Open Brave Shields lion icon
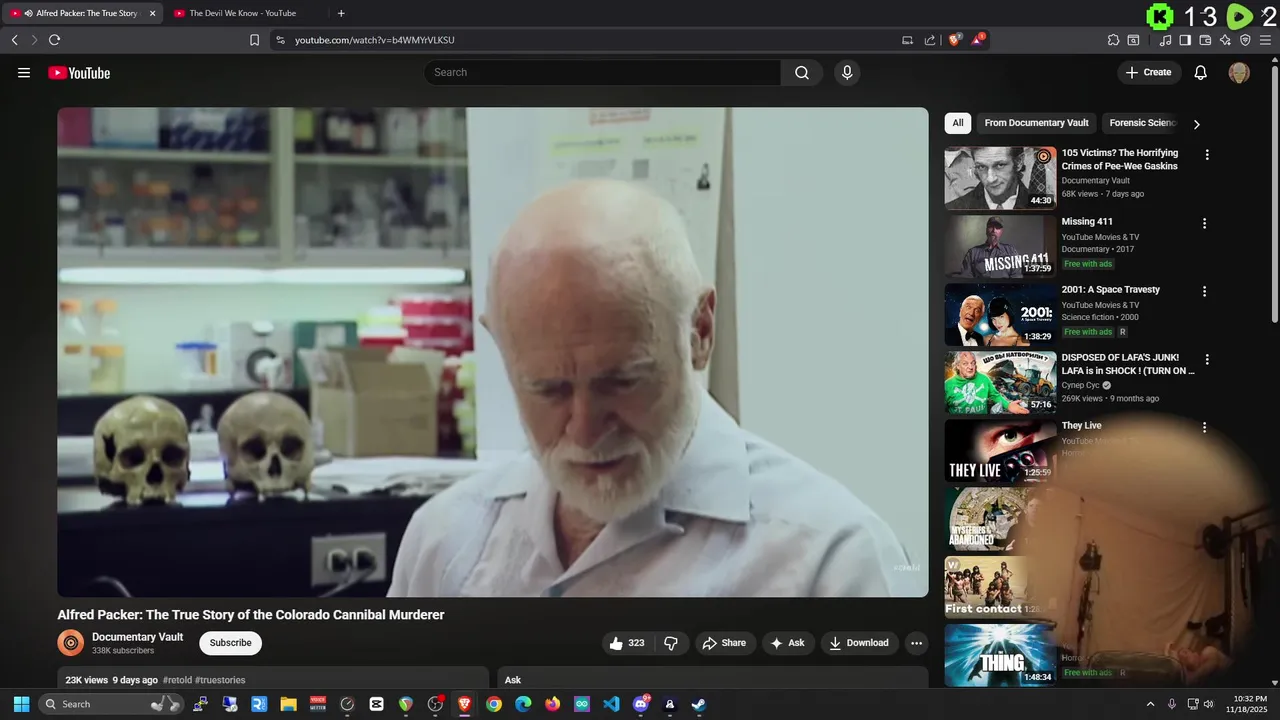The height and width of the screenshot is (720, 1280). pyautogui.click(x=955, y=40)
